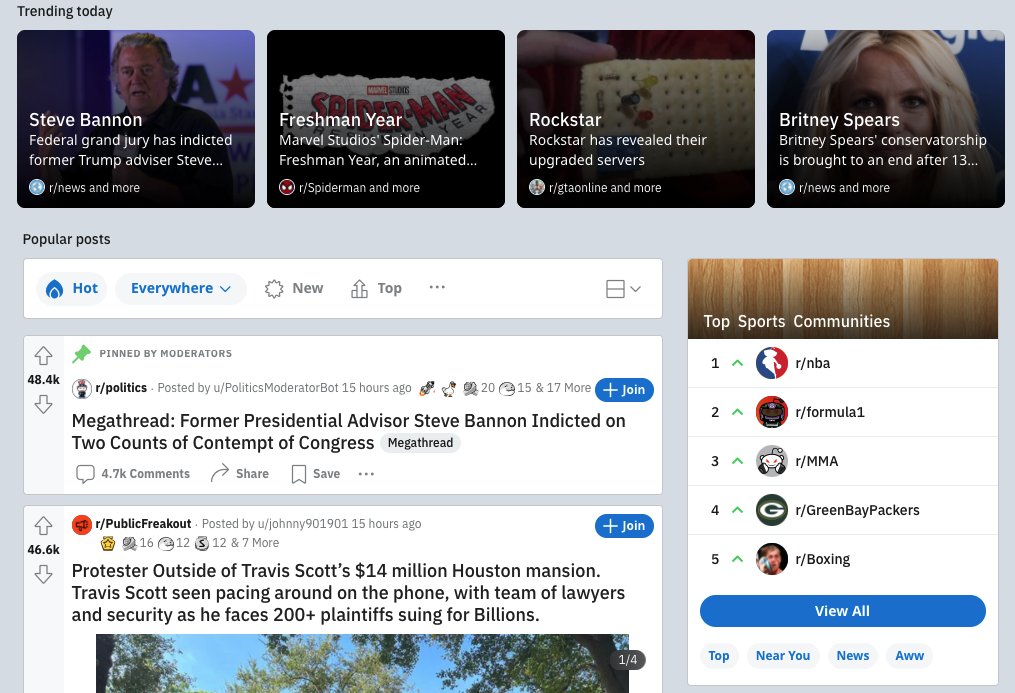Viewport: 1015px width, 693px height.
Task: Click gold award icon on PublicFreakout post
Action: click(x=108, y=543)
